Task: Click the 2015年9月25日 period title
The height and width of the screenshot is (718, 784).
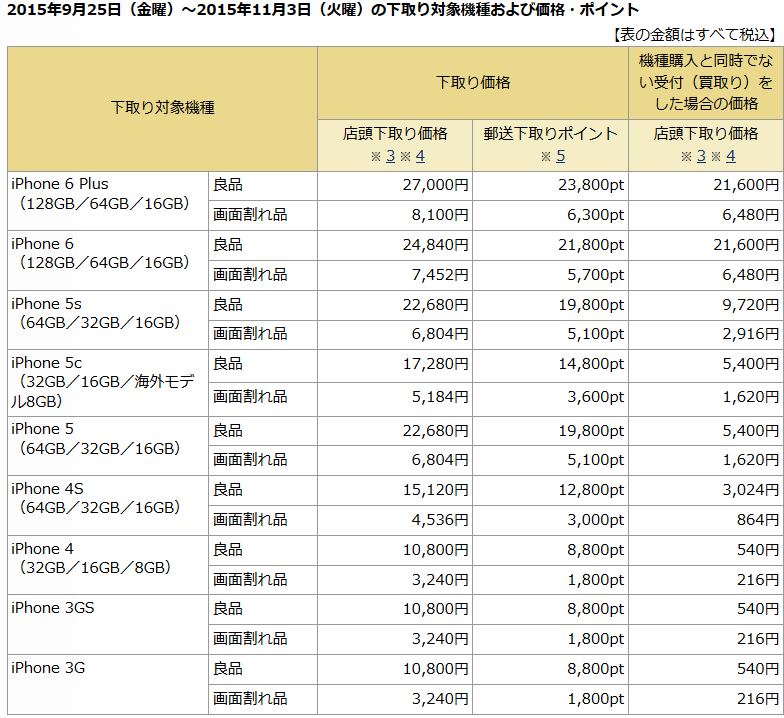Action: point(323,10)
